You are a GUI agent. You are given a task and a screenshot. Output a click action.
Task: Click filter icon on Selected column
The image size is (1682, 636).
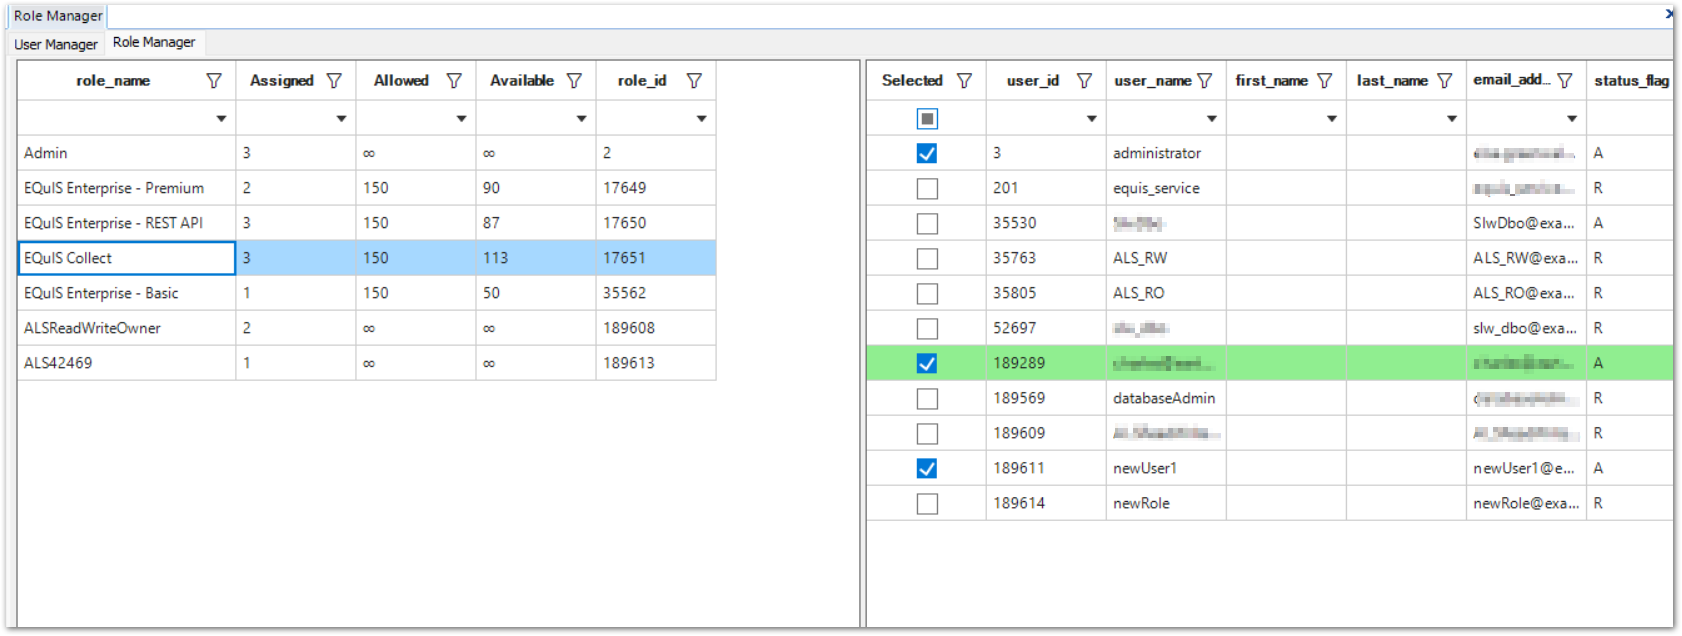pyautogui.click(x=964, y=81)
